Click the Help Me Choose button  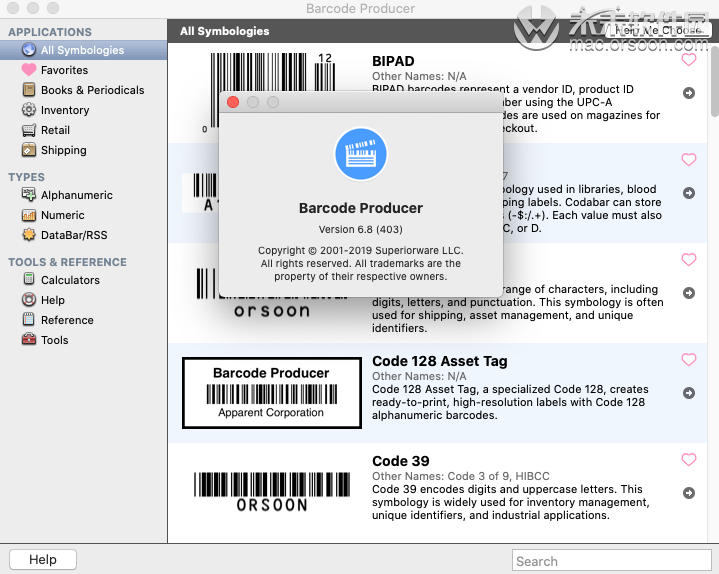[658, 30]
